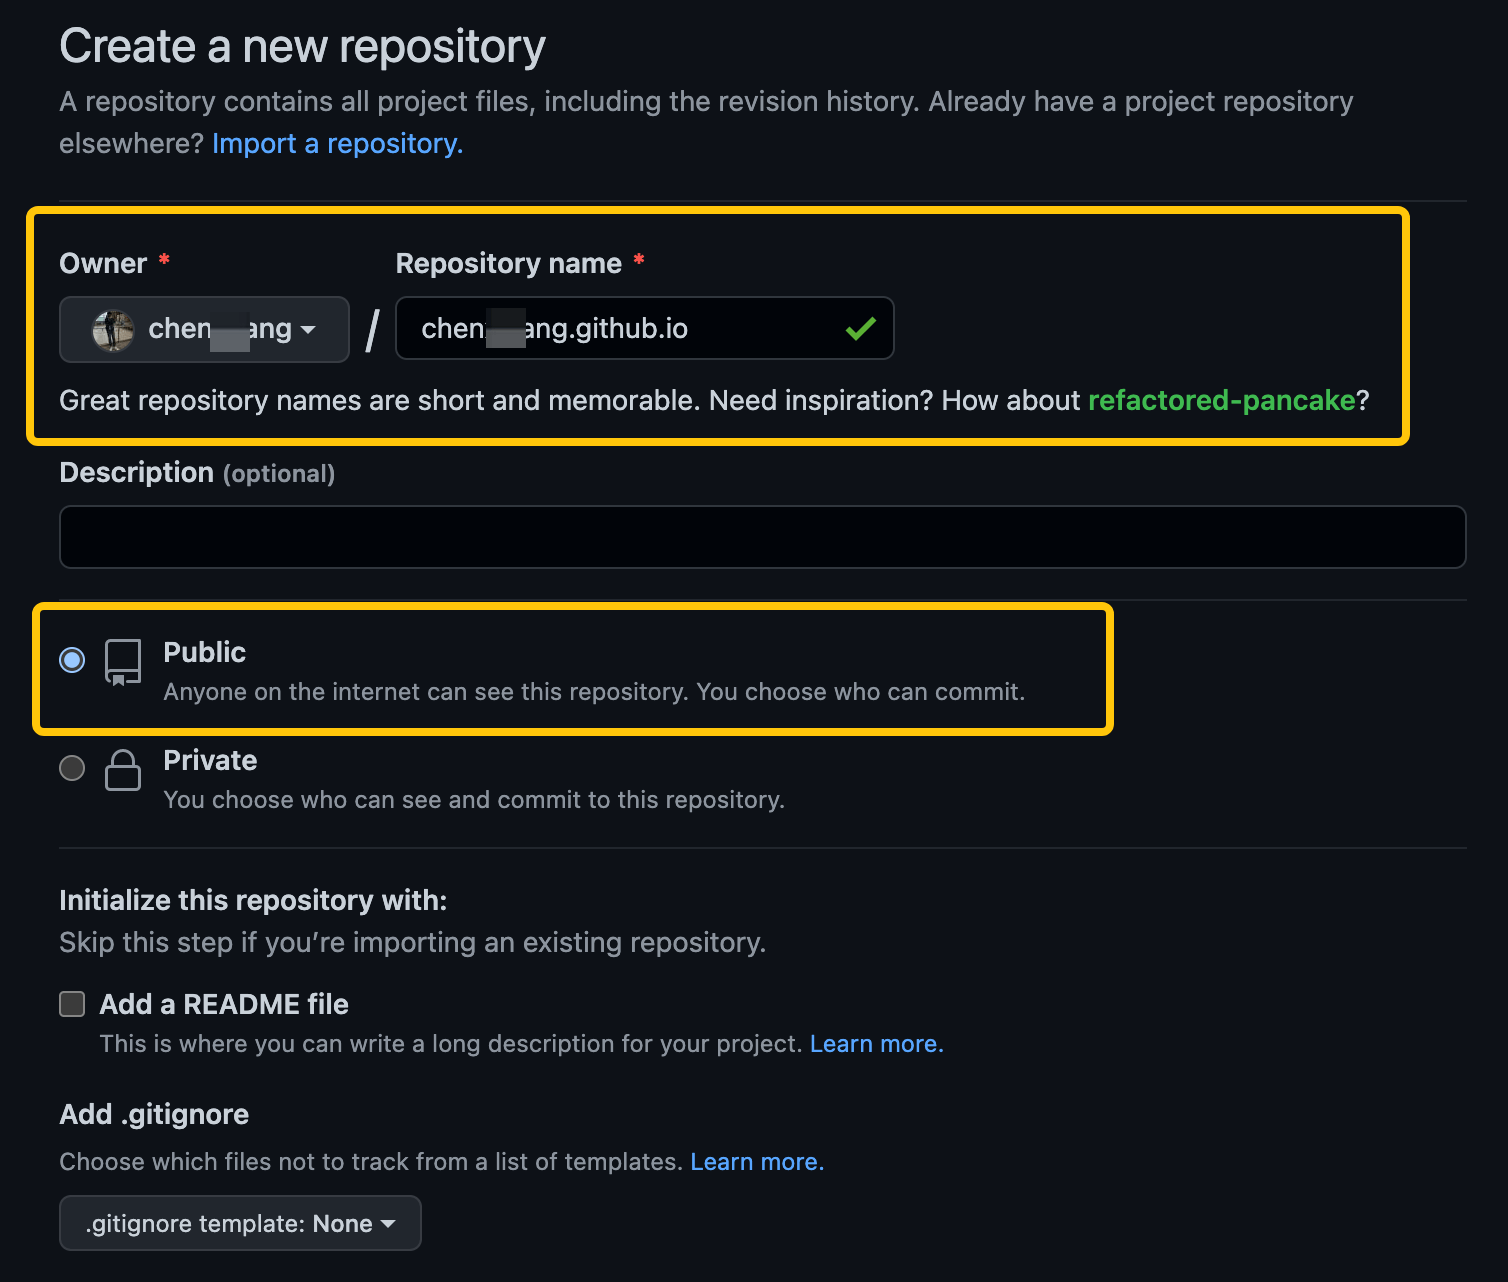Click the owner avatar image

click(x=112, y=329)
